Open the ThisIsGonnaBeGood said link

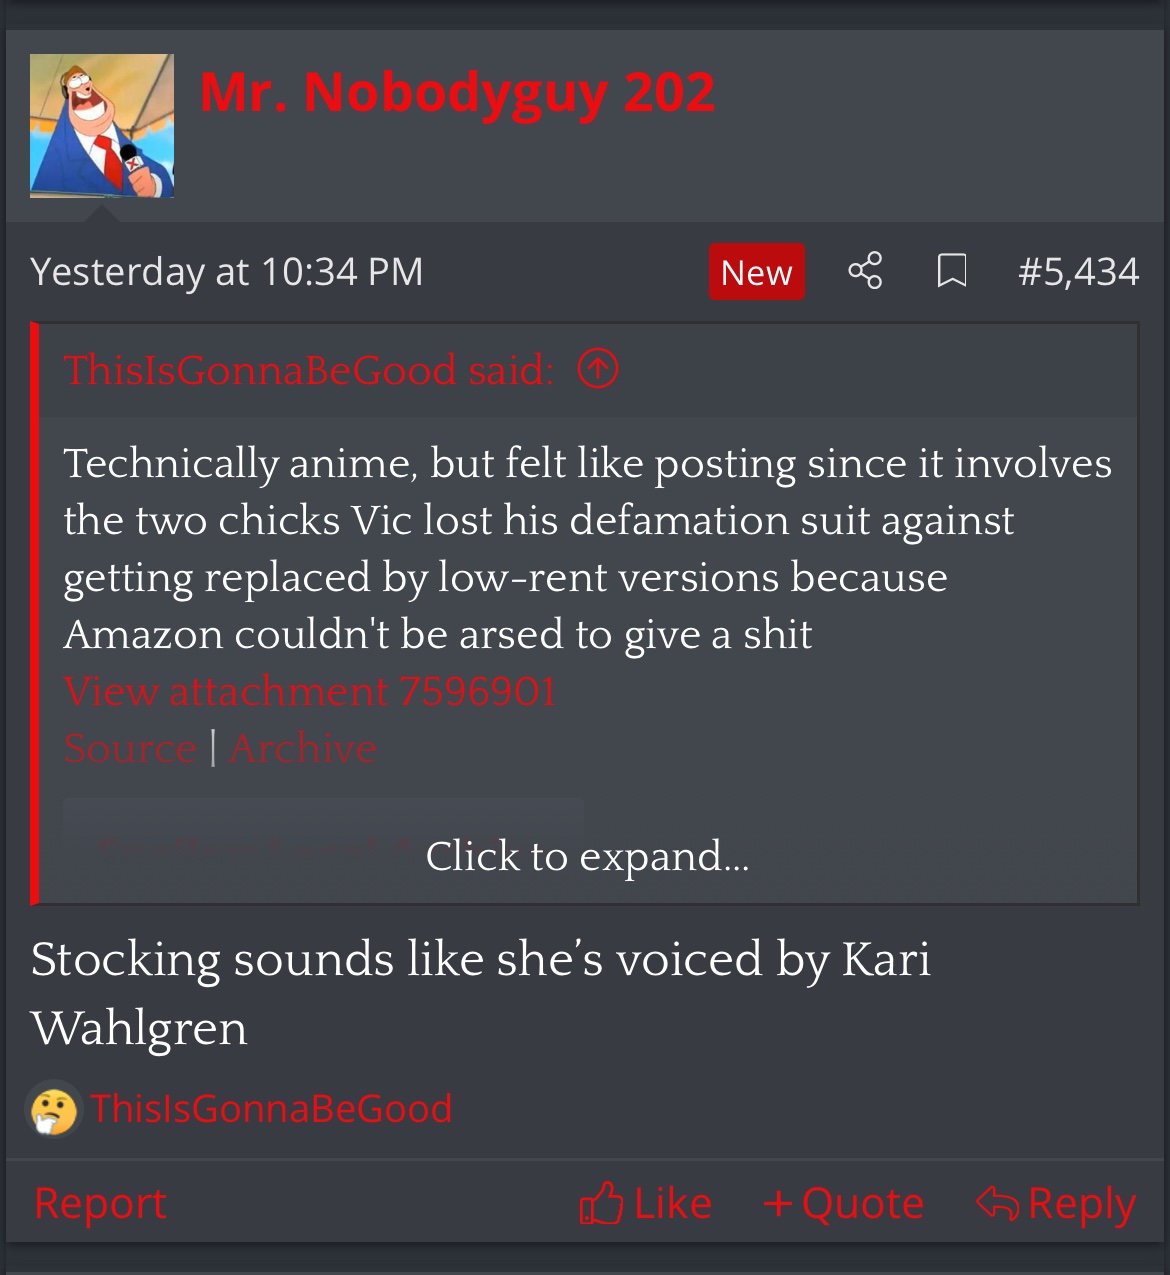(309, 370)
